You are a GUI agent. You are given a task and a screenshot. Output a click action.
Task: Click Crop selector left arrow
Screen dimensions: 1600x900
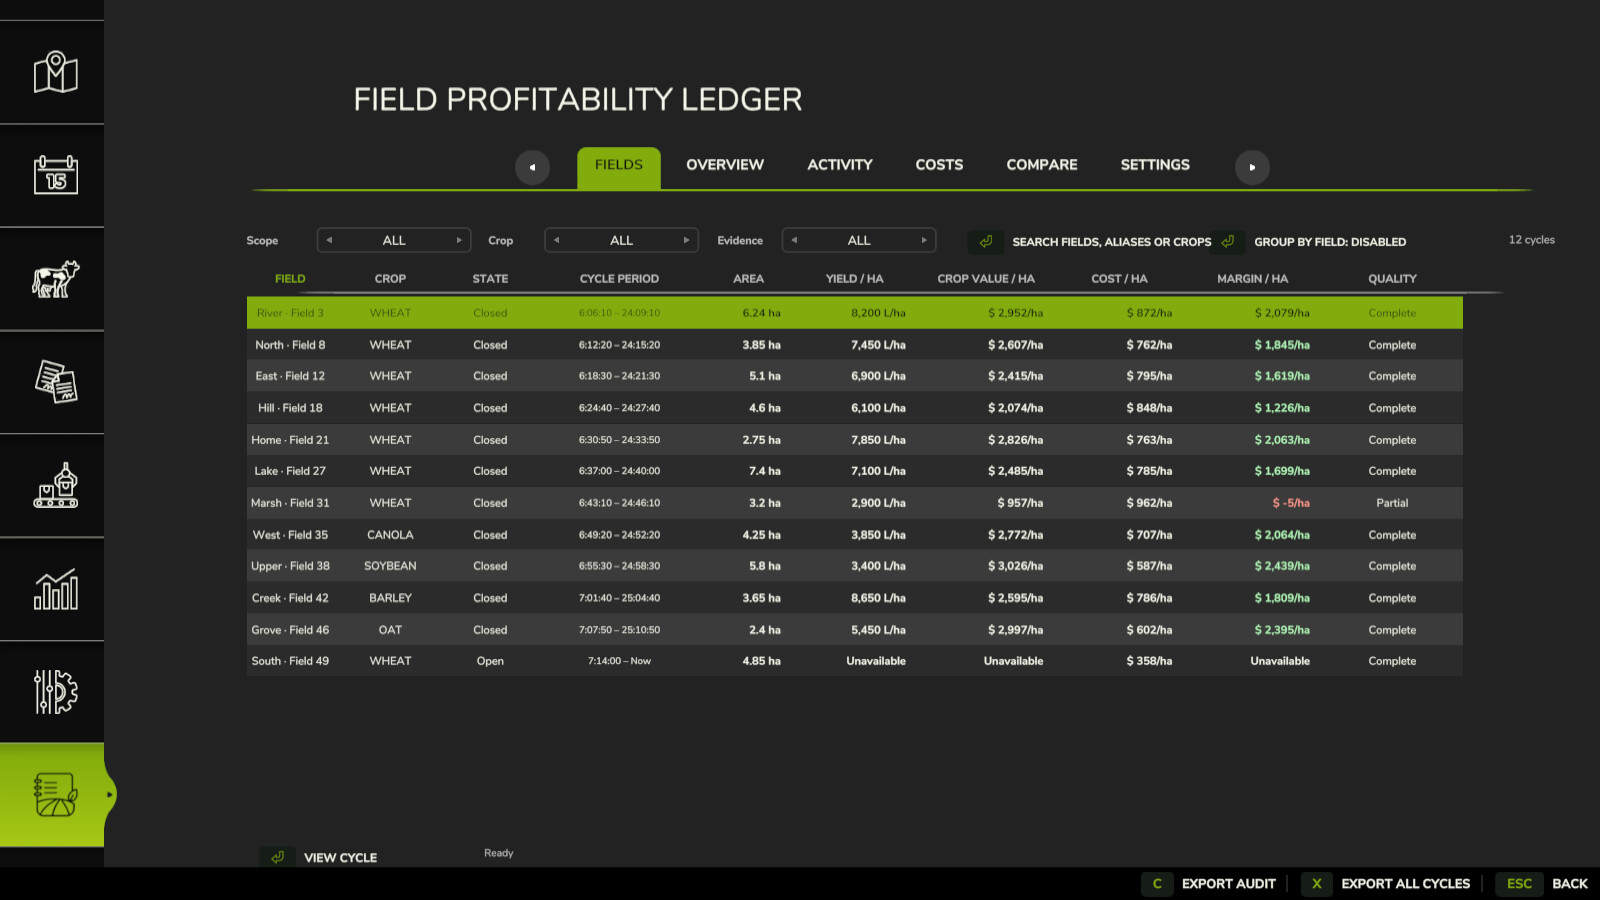[x=557, y=240]
